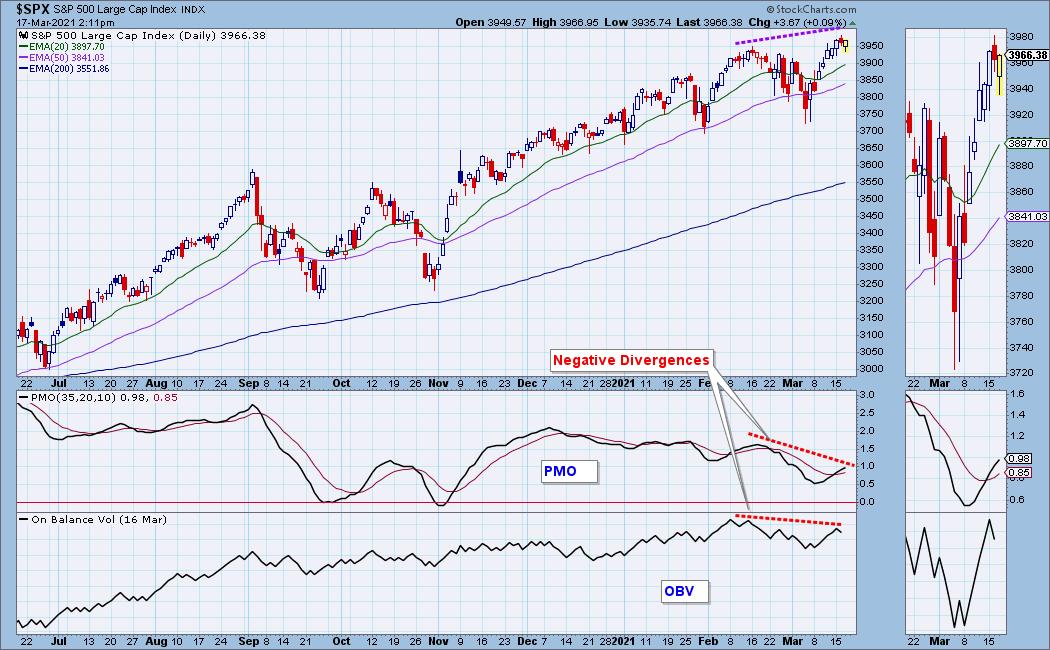The width and height of the screenshot is (1050, 650).
Task: Click the 3500 price axis label
Action: 871,199
